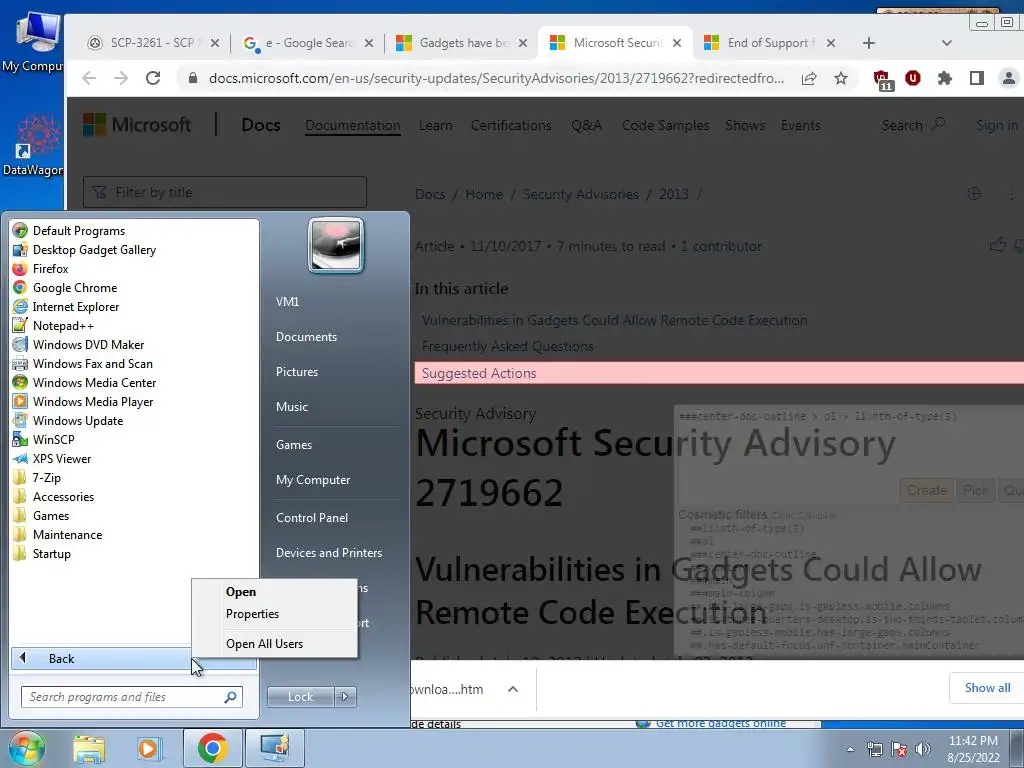This screenshot has height=768, width=1024.
Task: Open My Computer from the Start menu
Action: click(x=313, y=479)
